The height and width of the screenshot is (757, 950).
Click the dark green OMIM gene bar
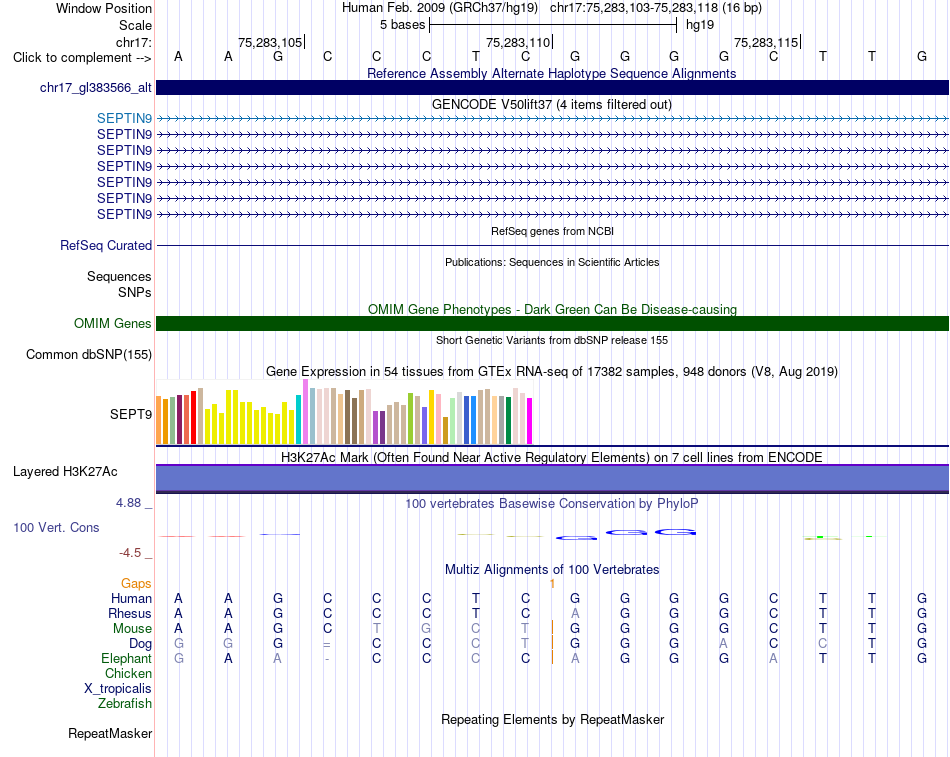(553, 323)
